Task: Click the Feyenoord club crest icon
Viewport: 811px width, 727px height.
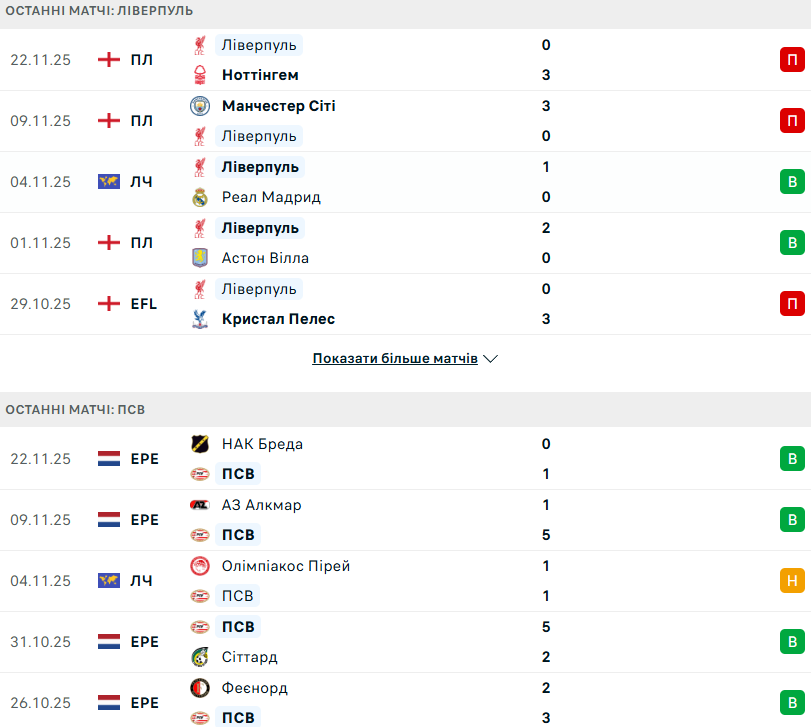Action: tap(201, 688)
